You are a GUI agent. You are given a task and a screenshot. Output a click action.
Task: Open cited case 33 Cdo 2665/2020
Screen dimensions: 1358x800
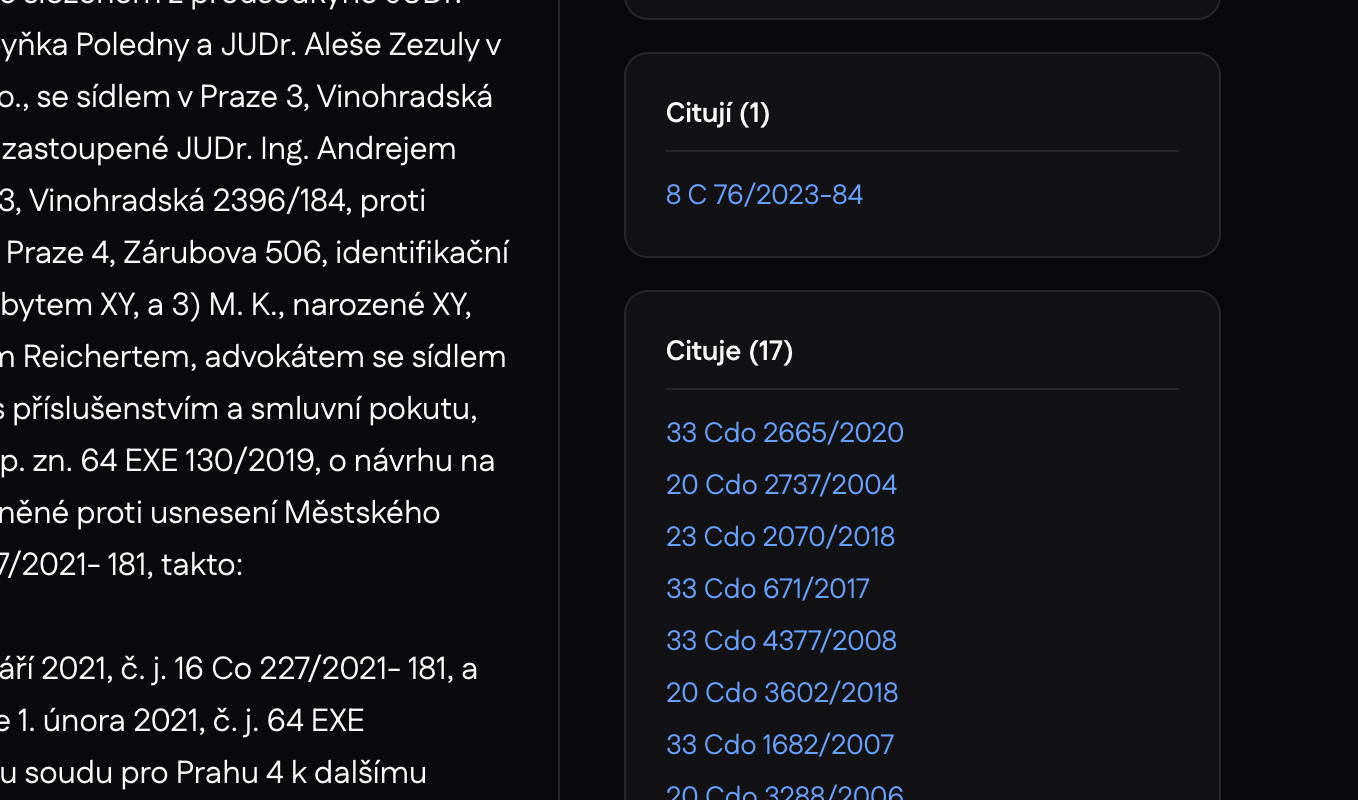[784, 432]
